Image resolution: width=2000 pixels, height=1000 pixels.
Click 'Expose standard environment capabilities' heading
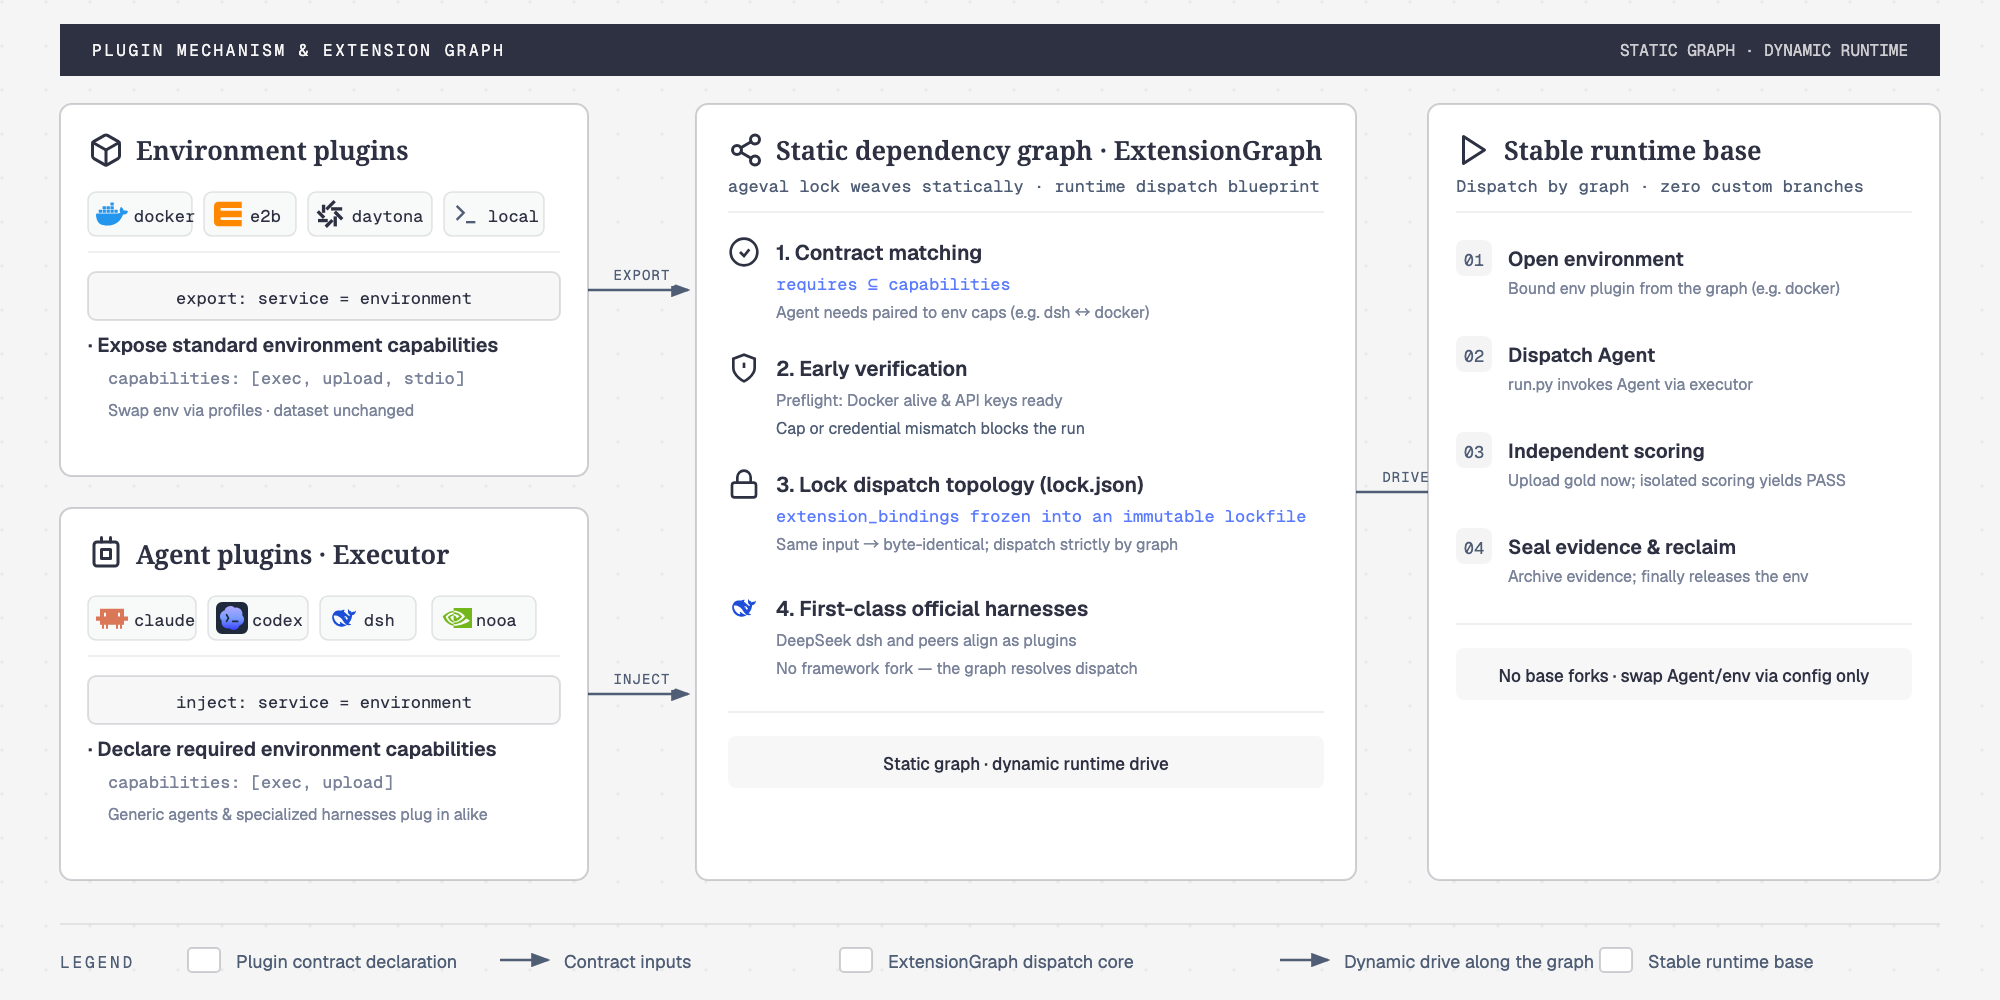pyautogui.click(x=297, y=345)
